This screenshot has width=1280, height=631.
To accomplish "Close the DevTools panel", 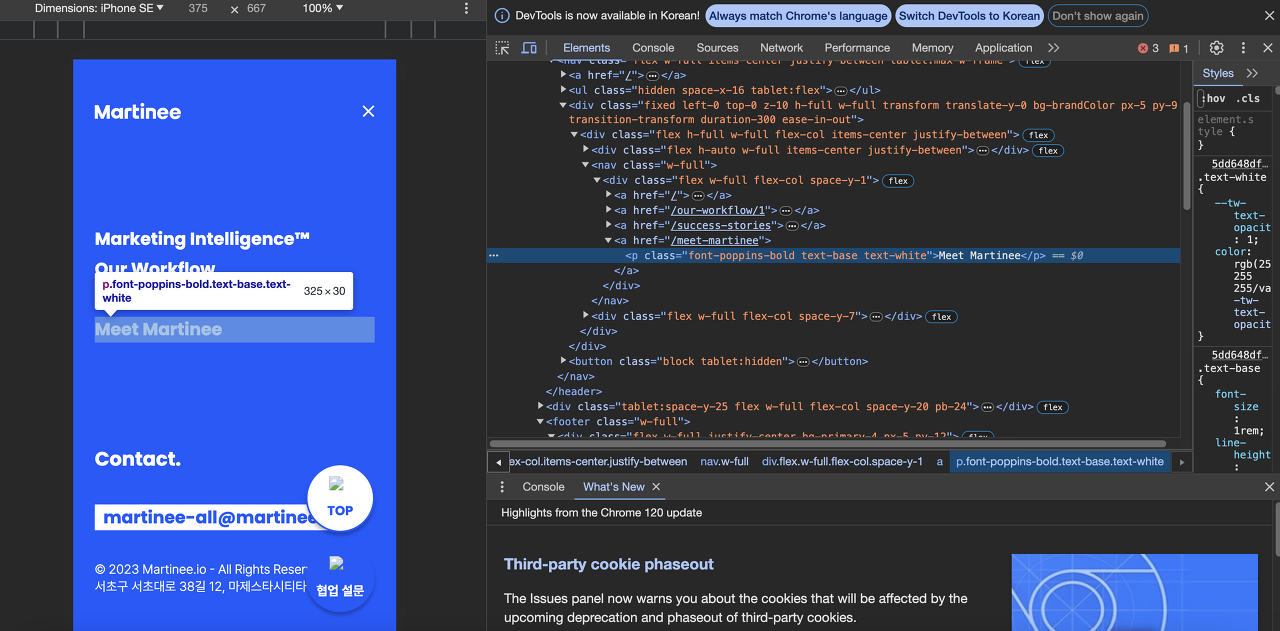I will point(1268,48).
